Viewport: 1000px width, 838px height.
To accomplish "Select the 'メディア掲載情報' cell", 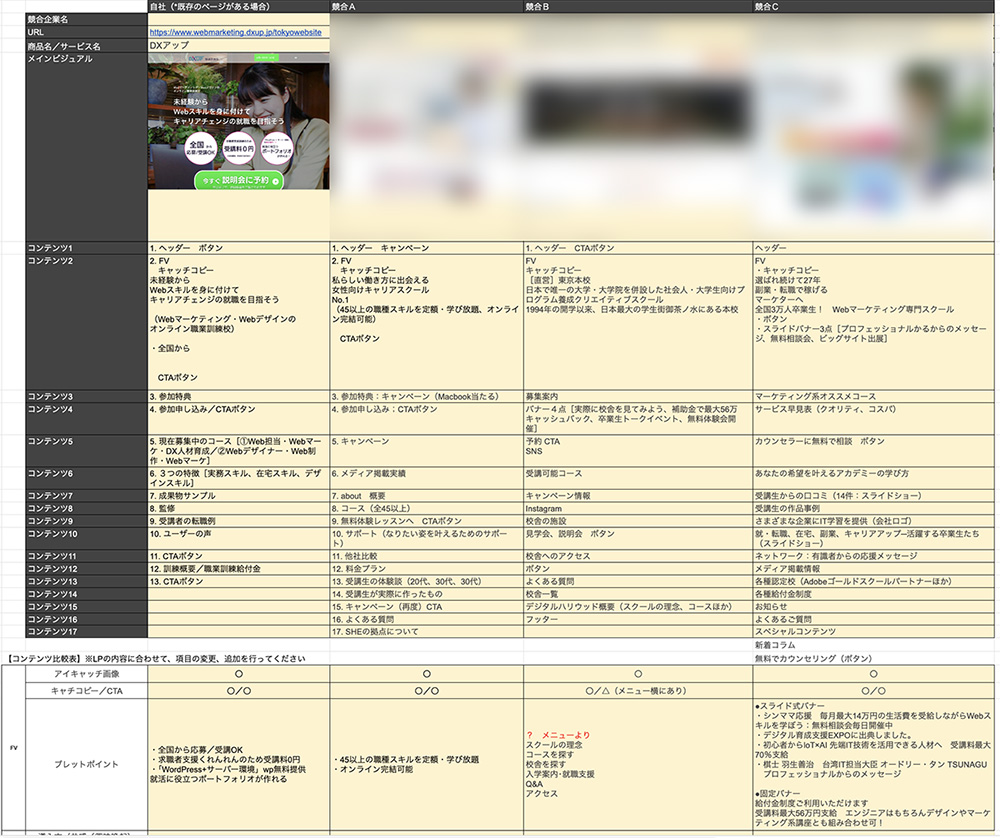I will pyautogui.click(x=874, y=569).
